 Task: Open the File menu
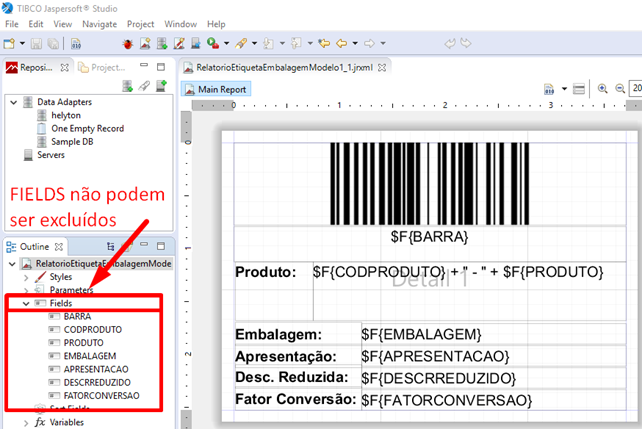point(11,24)
